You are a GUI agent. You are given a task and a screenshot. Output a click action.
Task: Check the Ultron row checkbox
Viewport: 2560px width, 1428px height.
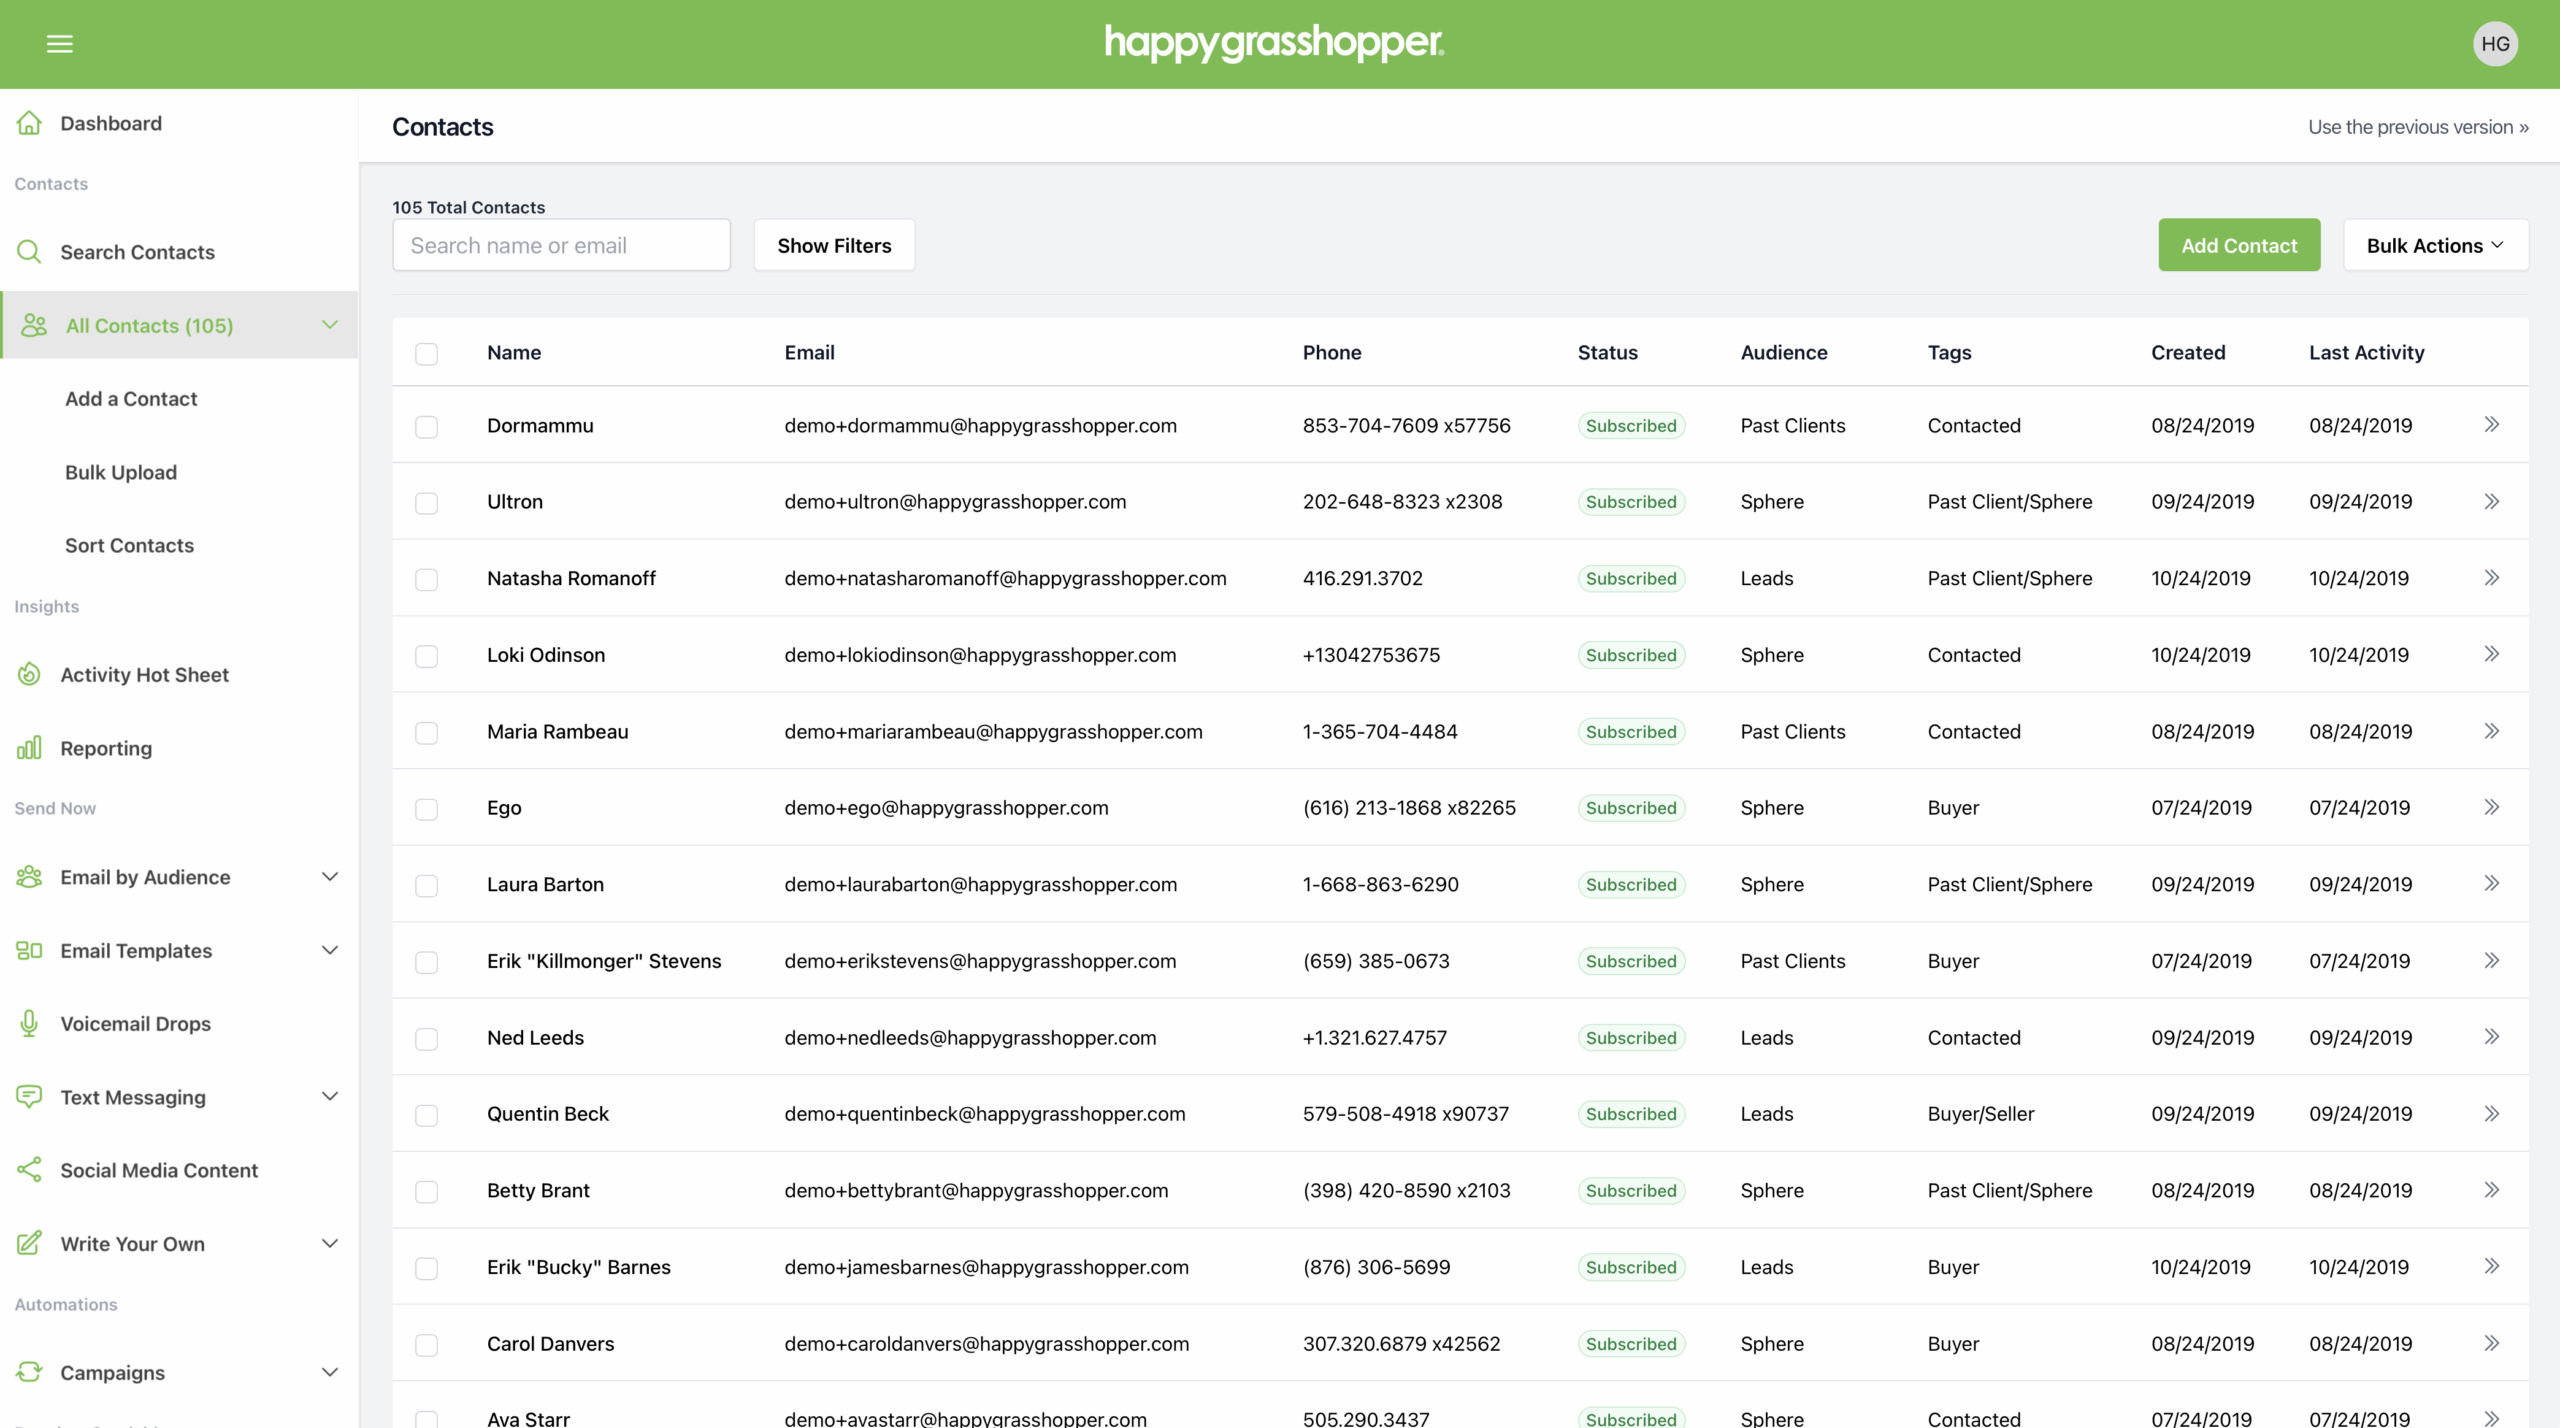tap(427, 503)
